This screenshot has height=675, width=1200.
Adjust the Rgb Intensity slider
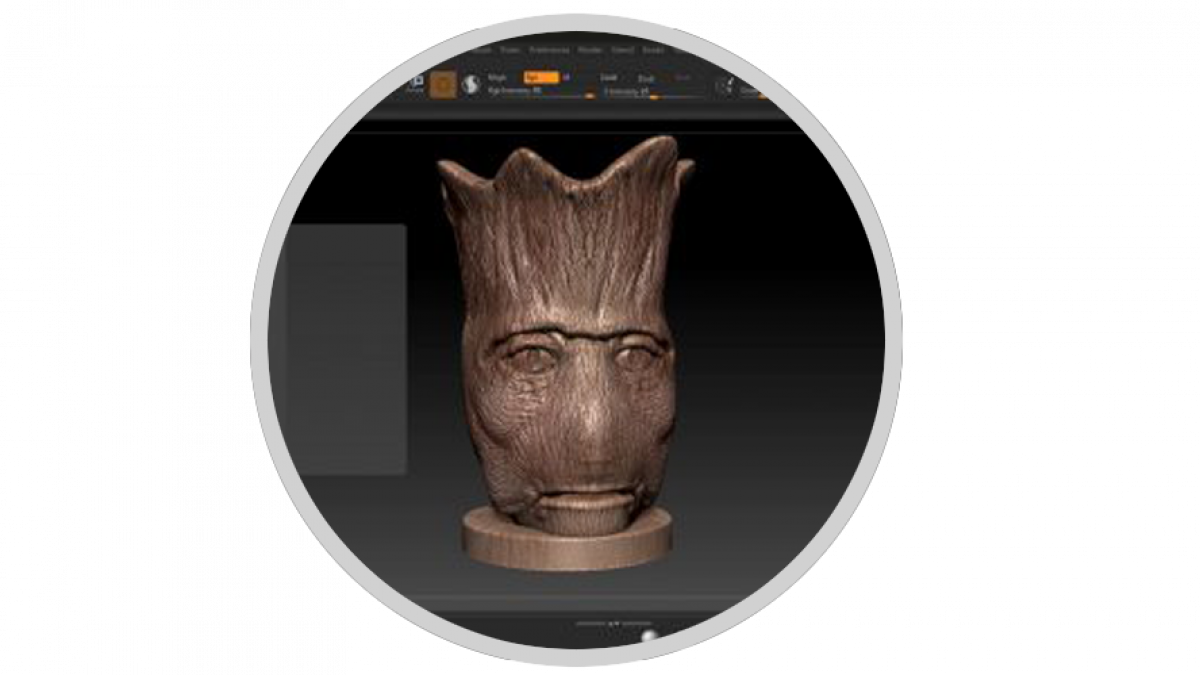542,92
